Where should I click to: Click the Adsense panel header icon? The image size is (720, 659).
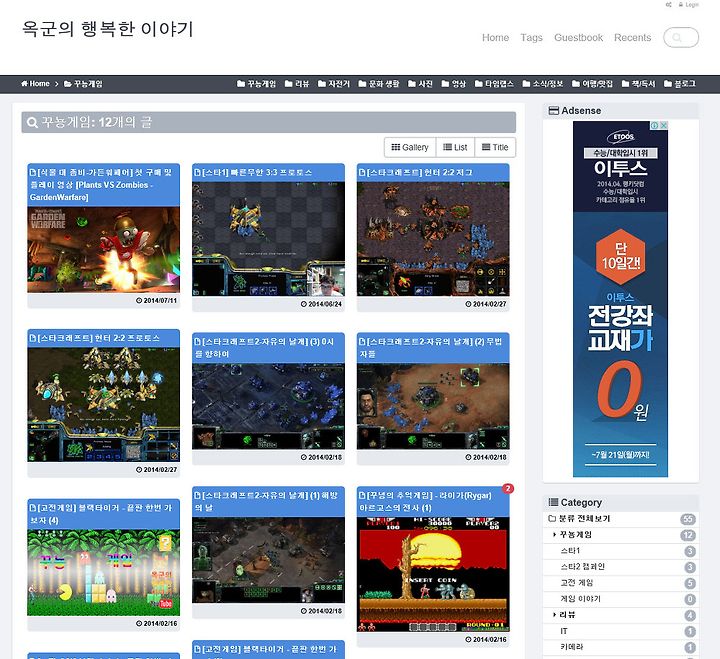point(554,111)
